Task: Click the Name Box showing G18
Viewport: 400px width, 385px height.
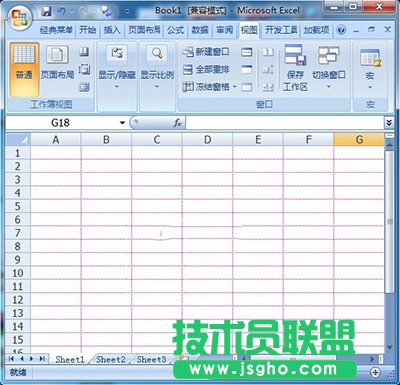Action: point(61,123)
